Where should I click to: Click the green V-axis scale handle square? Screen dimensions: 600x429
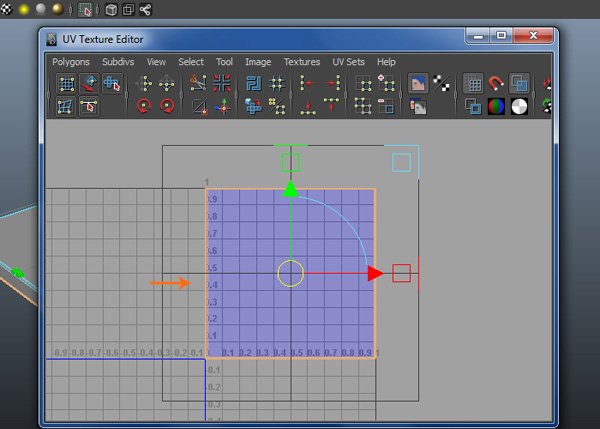[291, 162]
